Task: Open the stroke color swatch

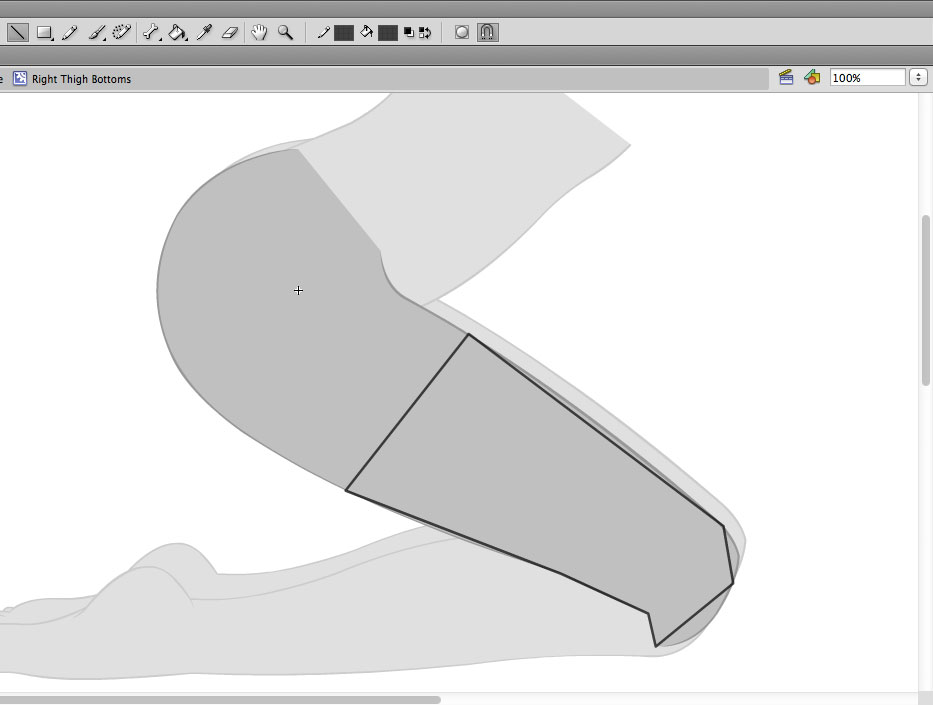Action: [x=344, y=32]
